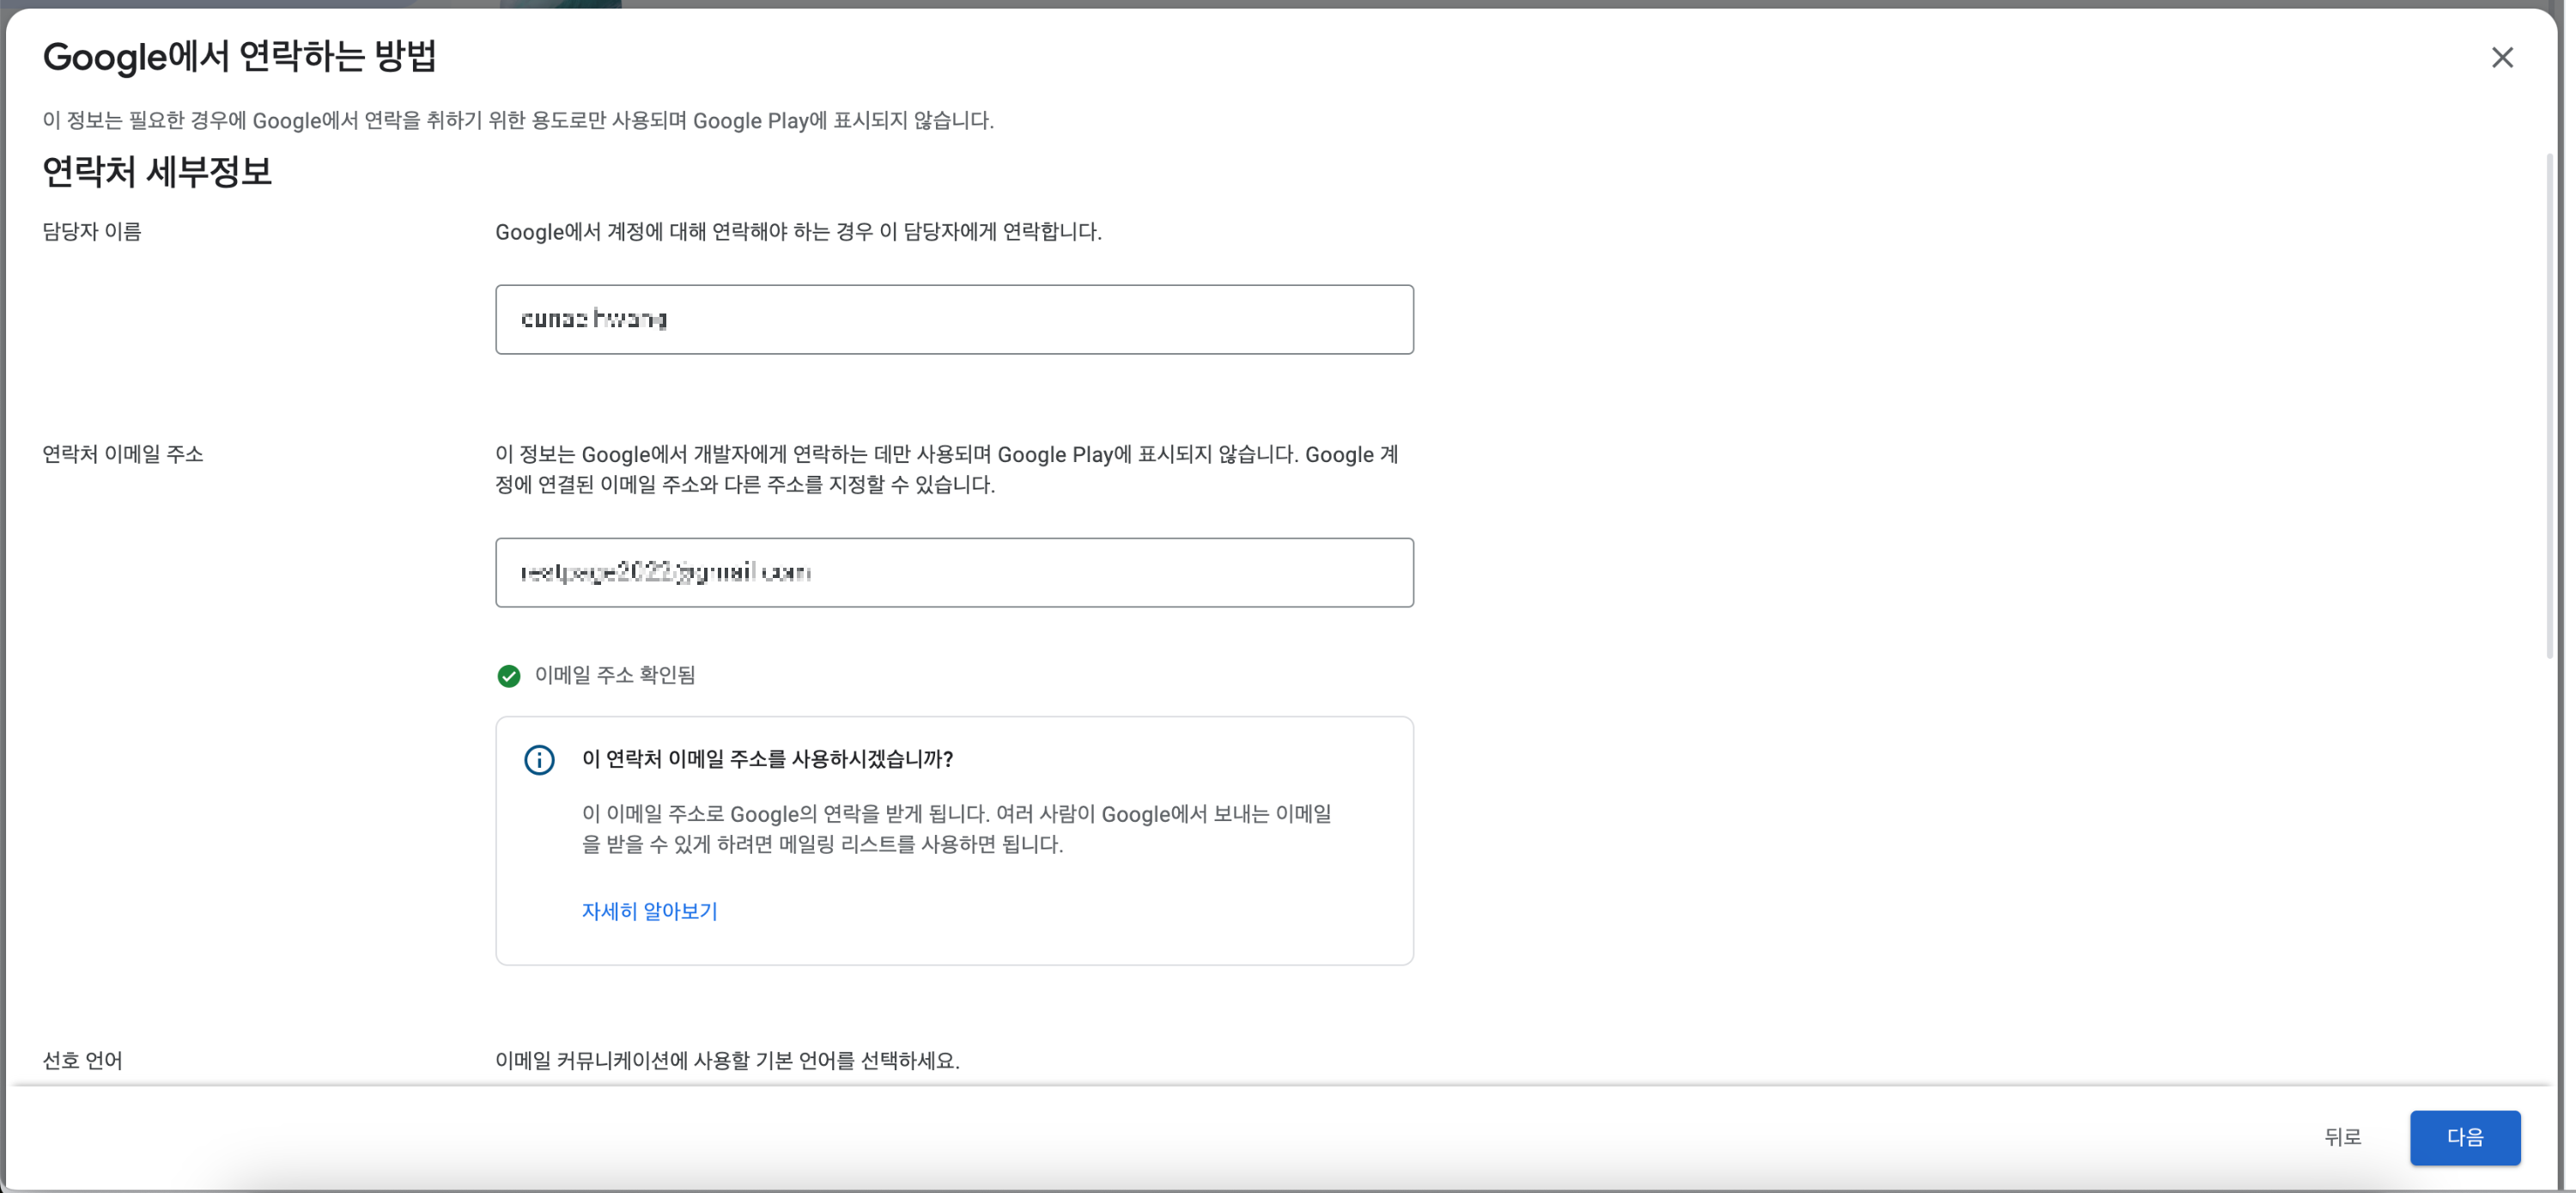Image resolution: width=2576 pixels, height=1193 pixels.
Task: Click the contact person name input field
Action: tap(953, 319)
